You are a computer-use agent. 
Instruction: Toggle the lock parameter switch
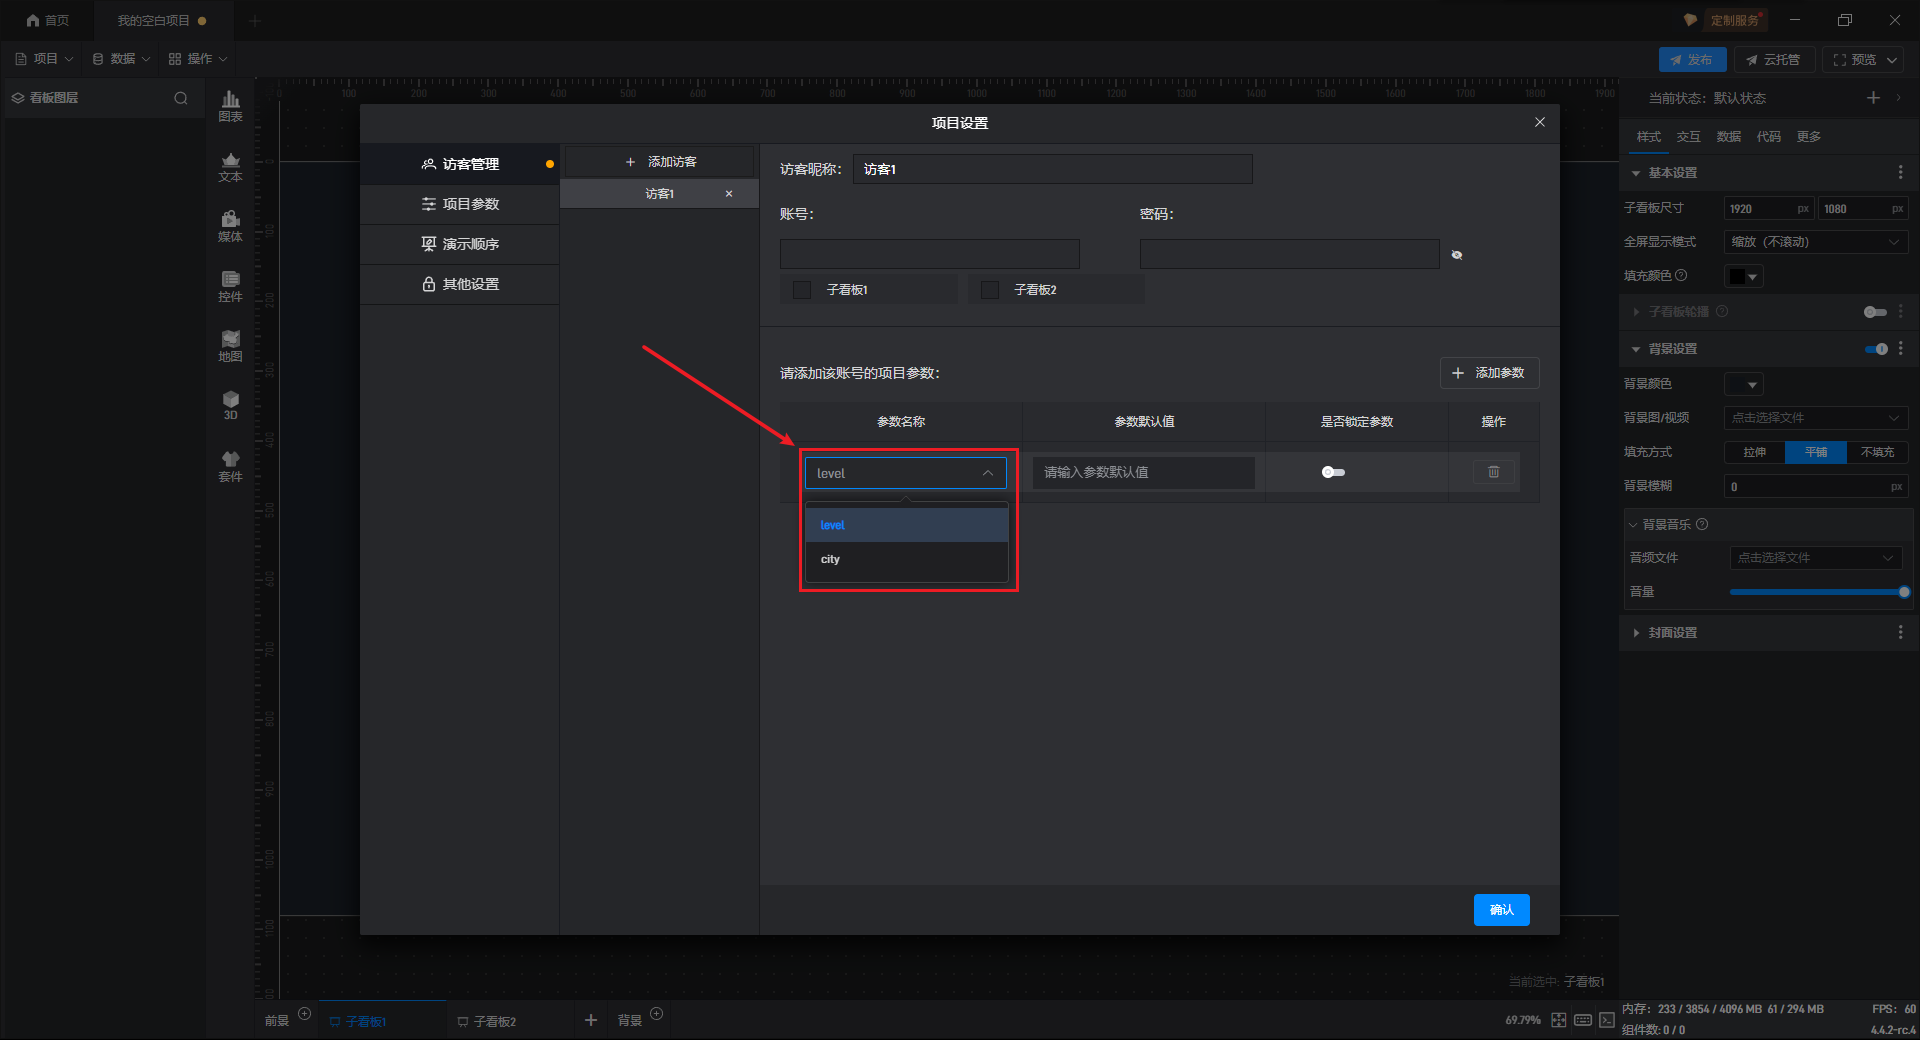[x=1333, y=472]
